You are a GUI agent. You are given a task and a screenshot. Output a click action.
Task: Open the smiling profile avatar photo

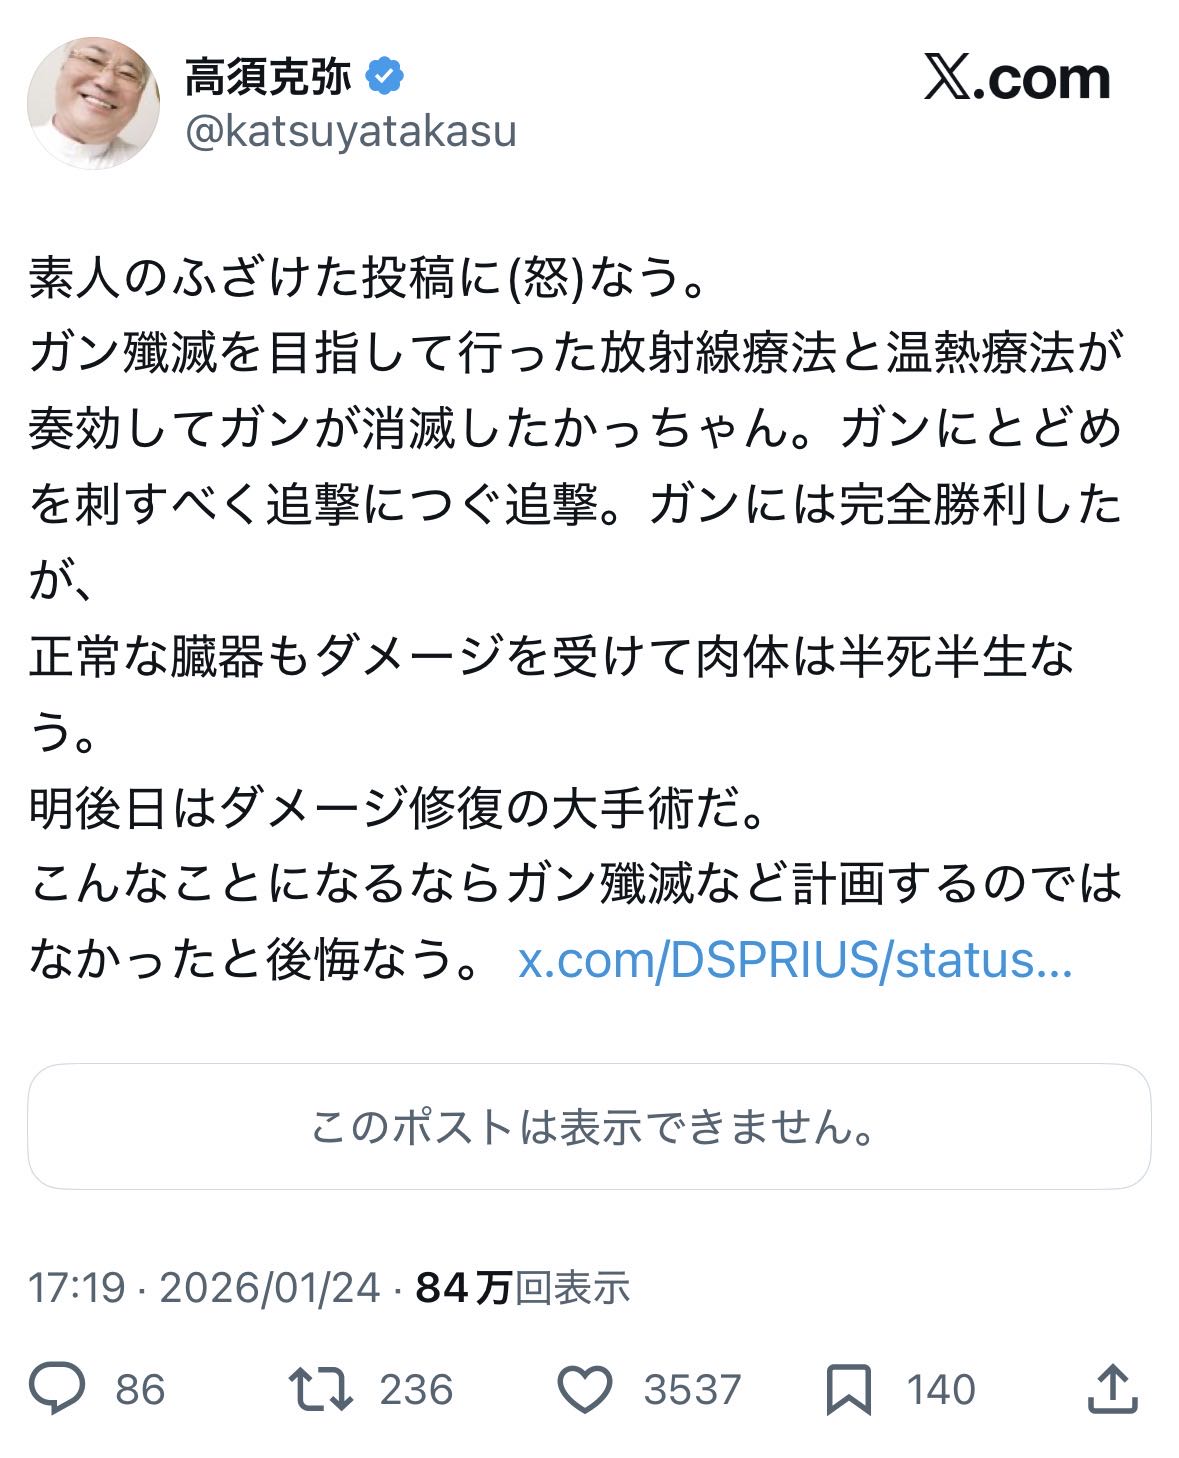tap(93, 103)
